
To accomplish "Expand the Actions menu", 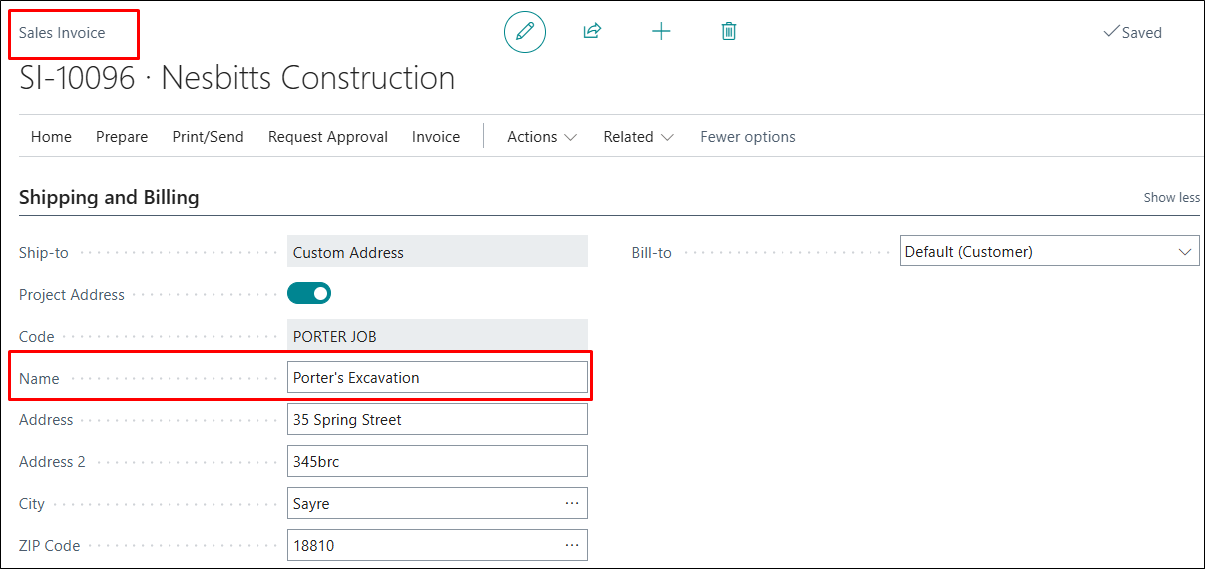I will pos(542,137).
